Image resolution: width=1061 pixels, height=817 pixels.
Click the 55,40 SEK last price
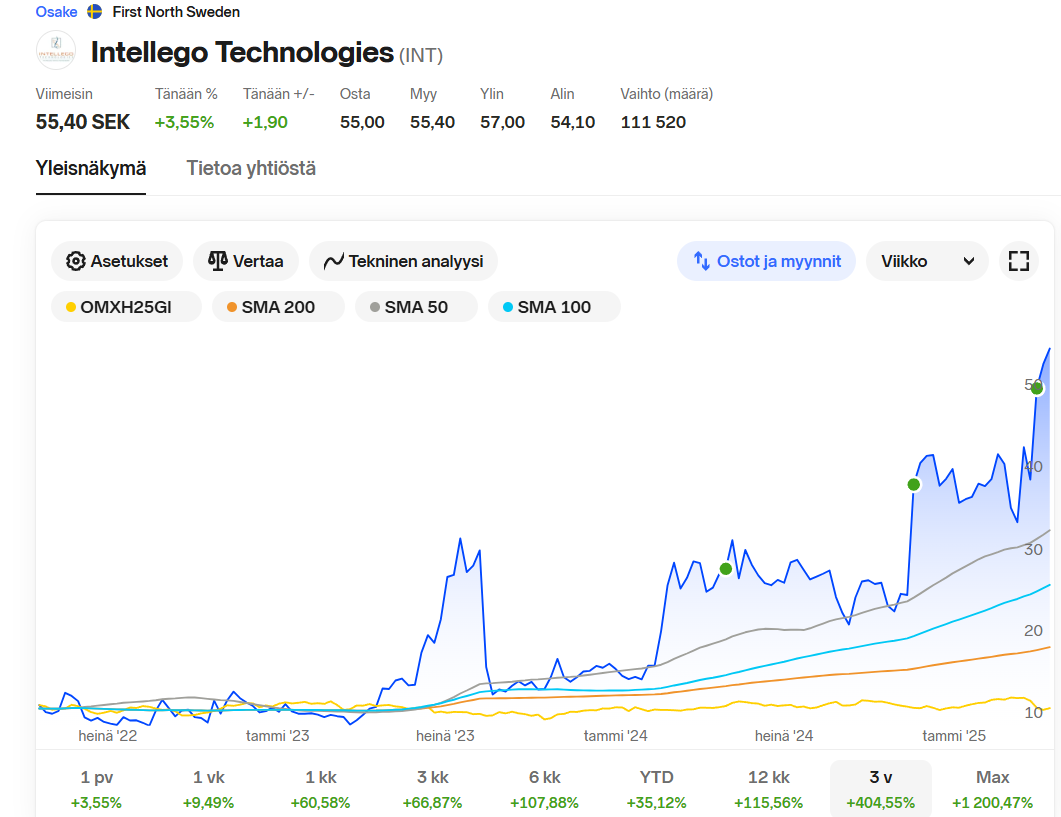click(x=83, y=123)
